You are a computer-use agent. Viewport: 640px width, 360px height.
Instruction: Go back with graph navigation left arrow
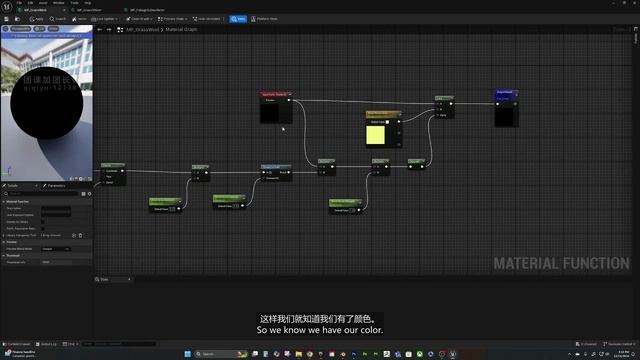[100, 29]
